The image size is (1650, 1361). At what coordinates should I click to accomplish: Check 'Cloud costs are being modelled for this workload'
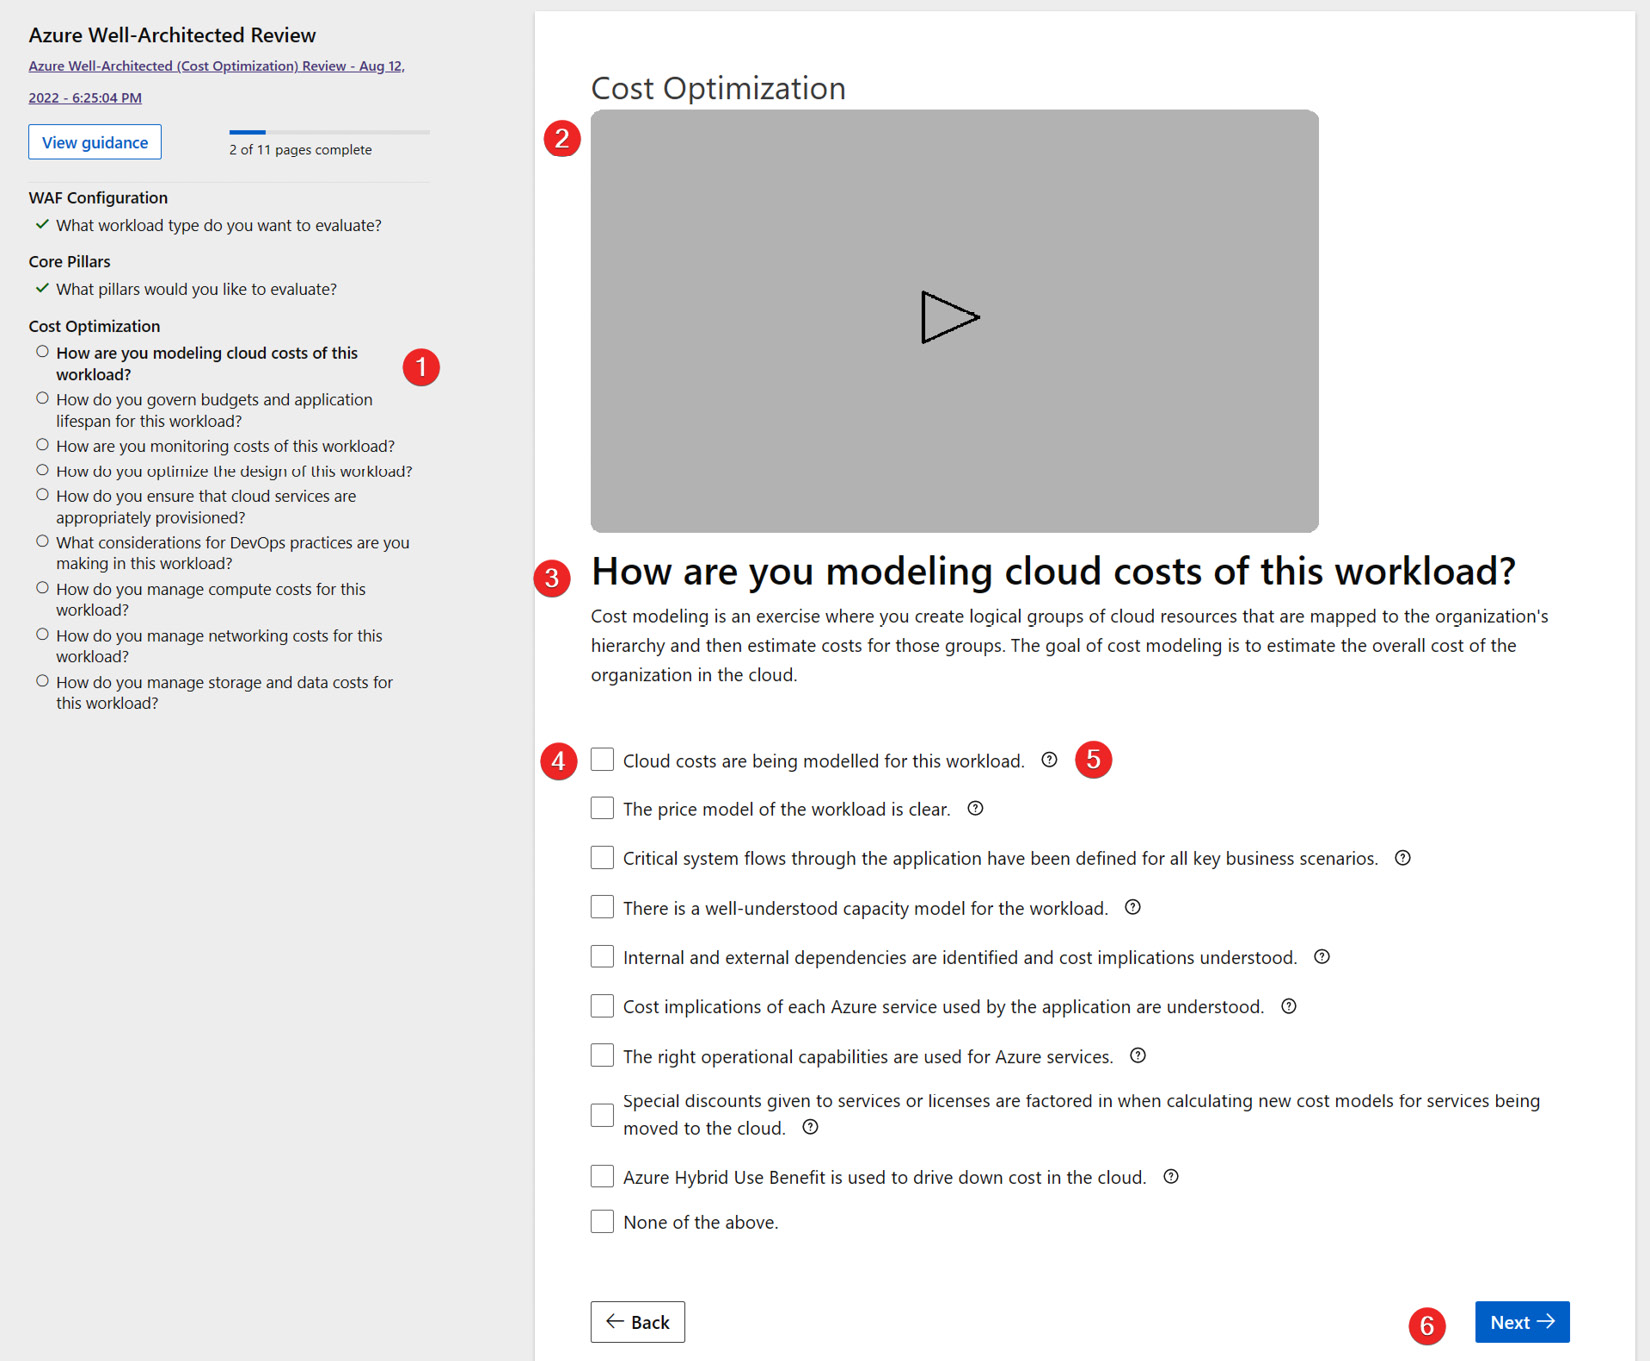pyautogui.click(x=602, y=760)
